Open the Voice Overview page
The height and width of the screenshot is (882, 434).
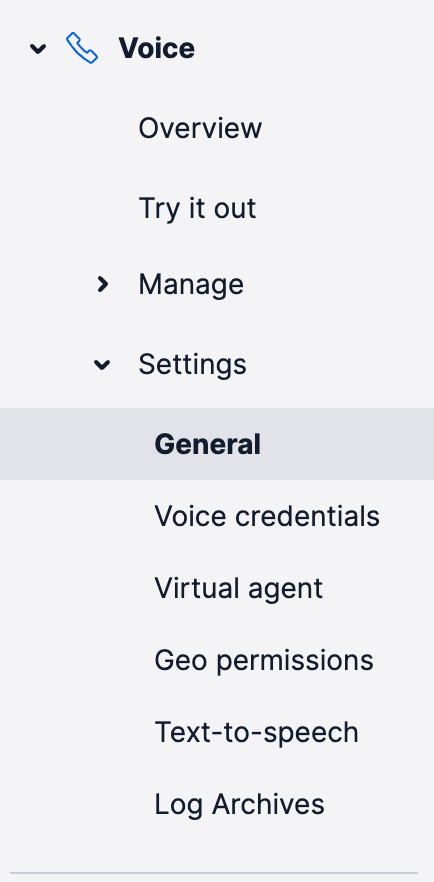[x=200, y=128]
